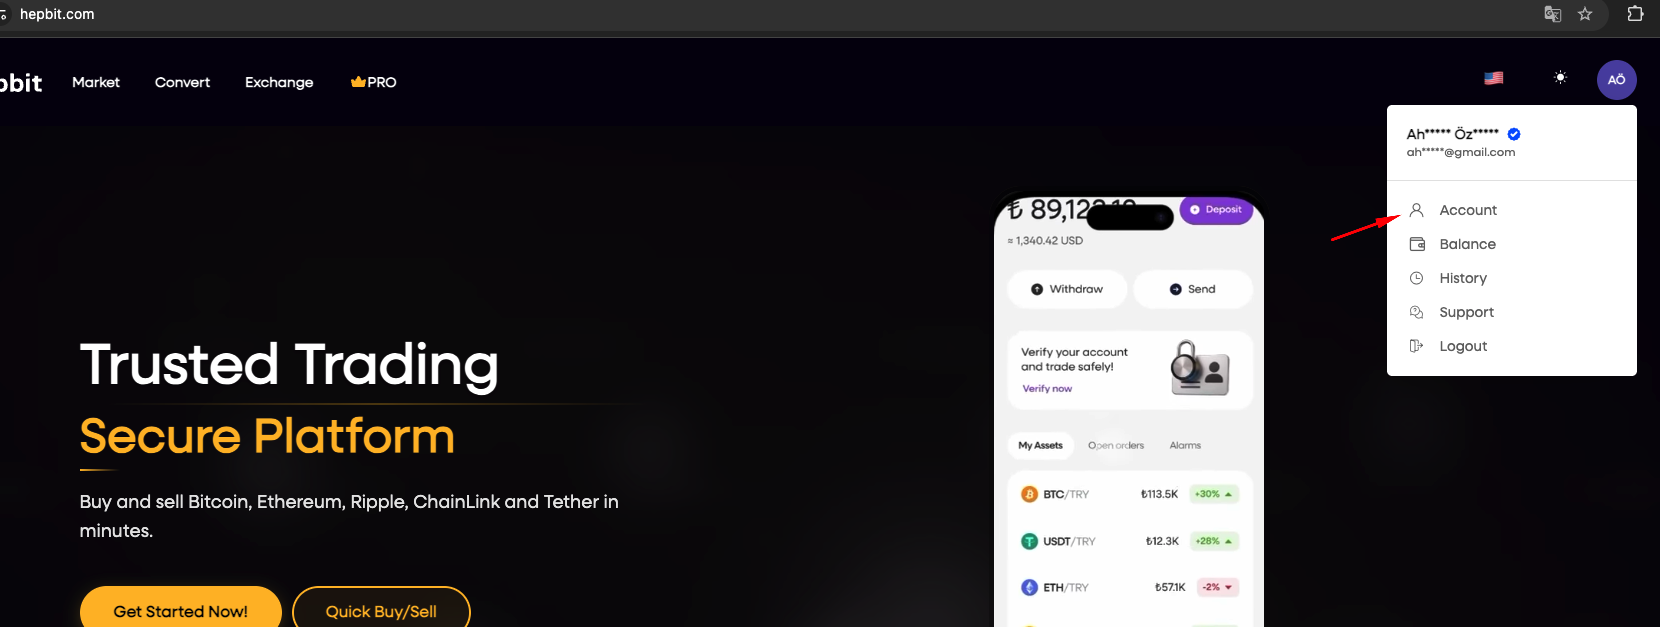Go to the Convert page

(x=182, y=82)
